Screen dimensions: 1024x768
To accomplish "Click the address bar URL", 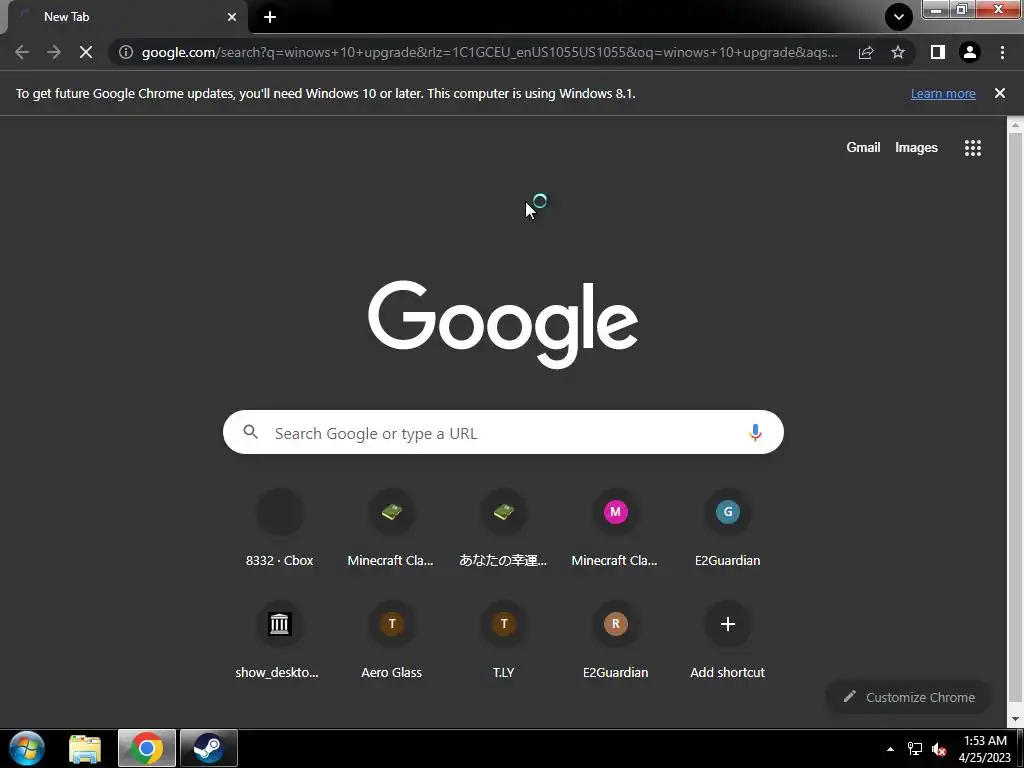I will point(489,52).
